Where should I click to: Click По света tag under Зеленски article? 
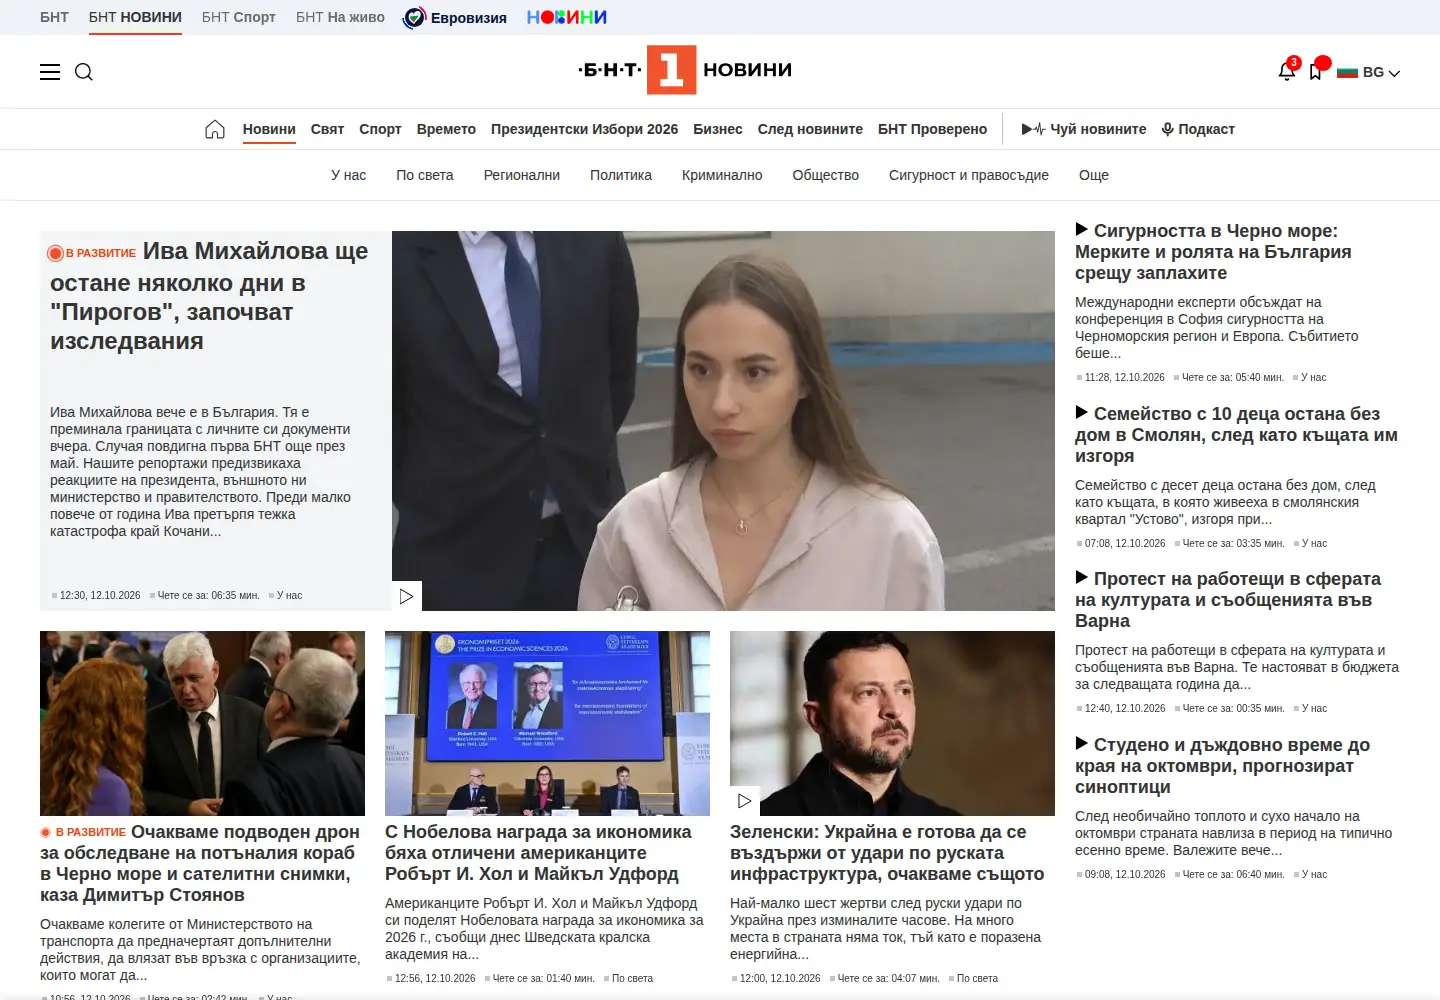pos(977,979)
